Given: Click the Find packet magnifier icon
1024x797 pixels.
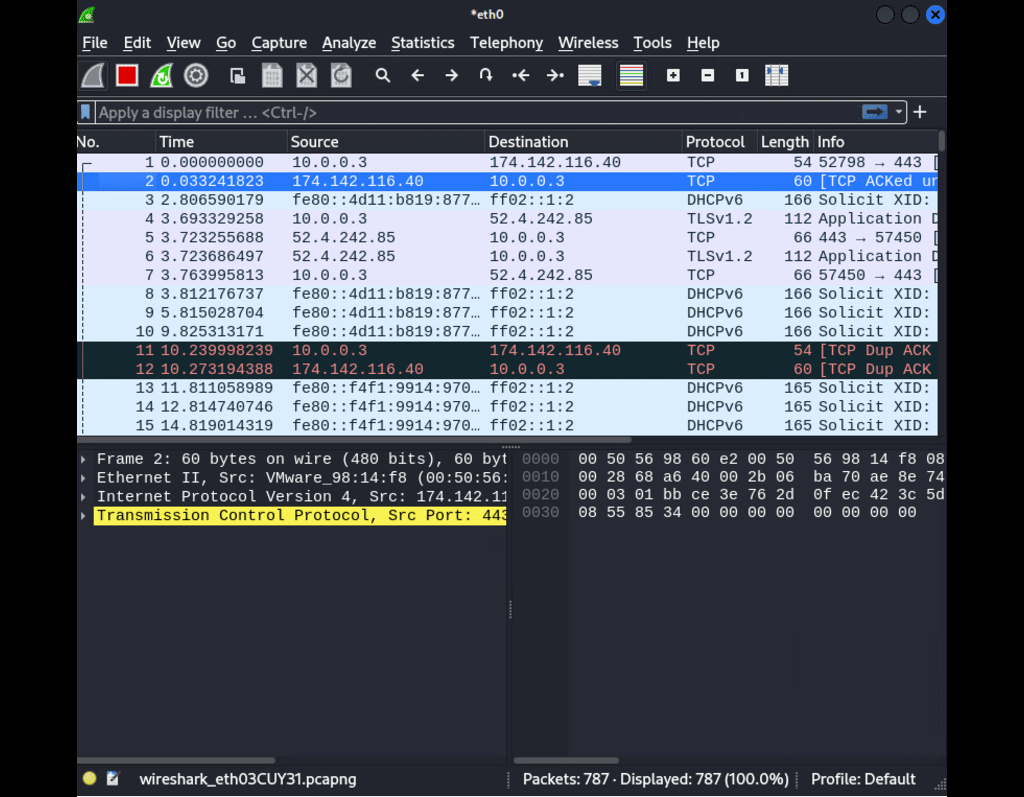Looking at the screenshot, I should tap(383, 75).
